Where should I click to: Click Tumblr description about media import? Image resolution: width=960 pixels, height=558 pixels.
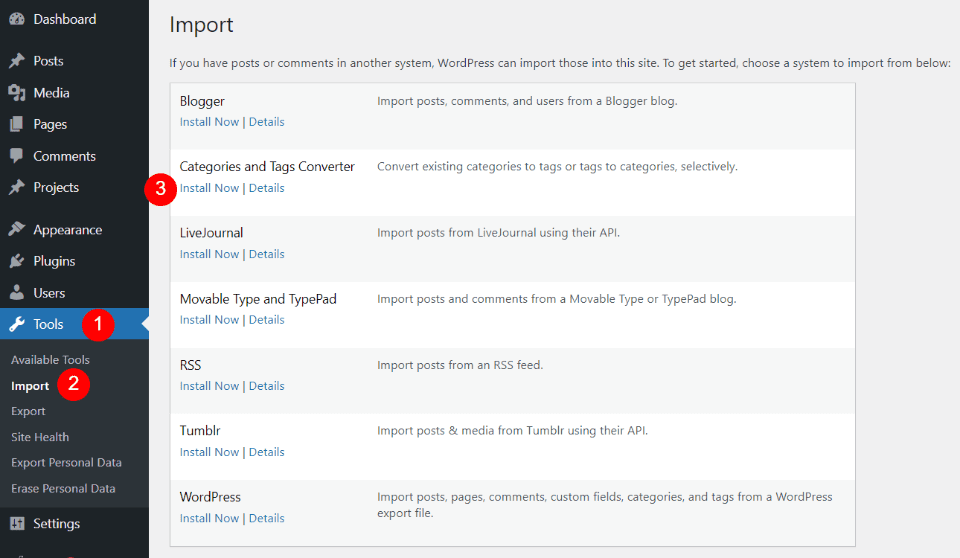[x=512, y=431]
